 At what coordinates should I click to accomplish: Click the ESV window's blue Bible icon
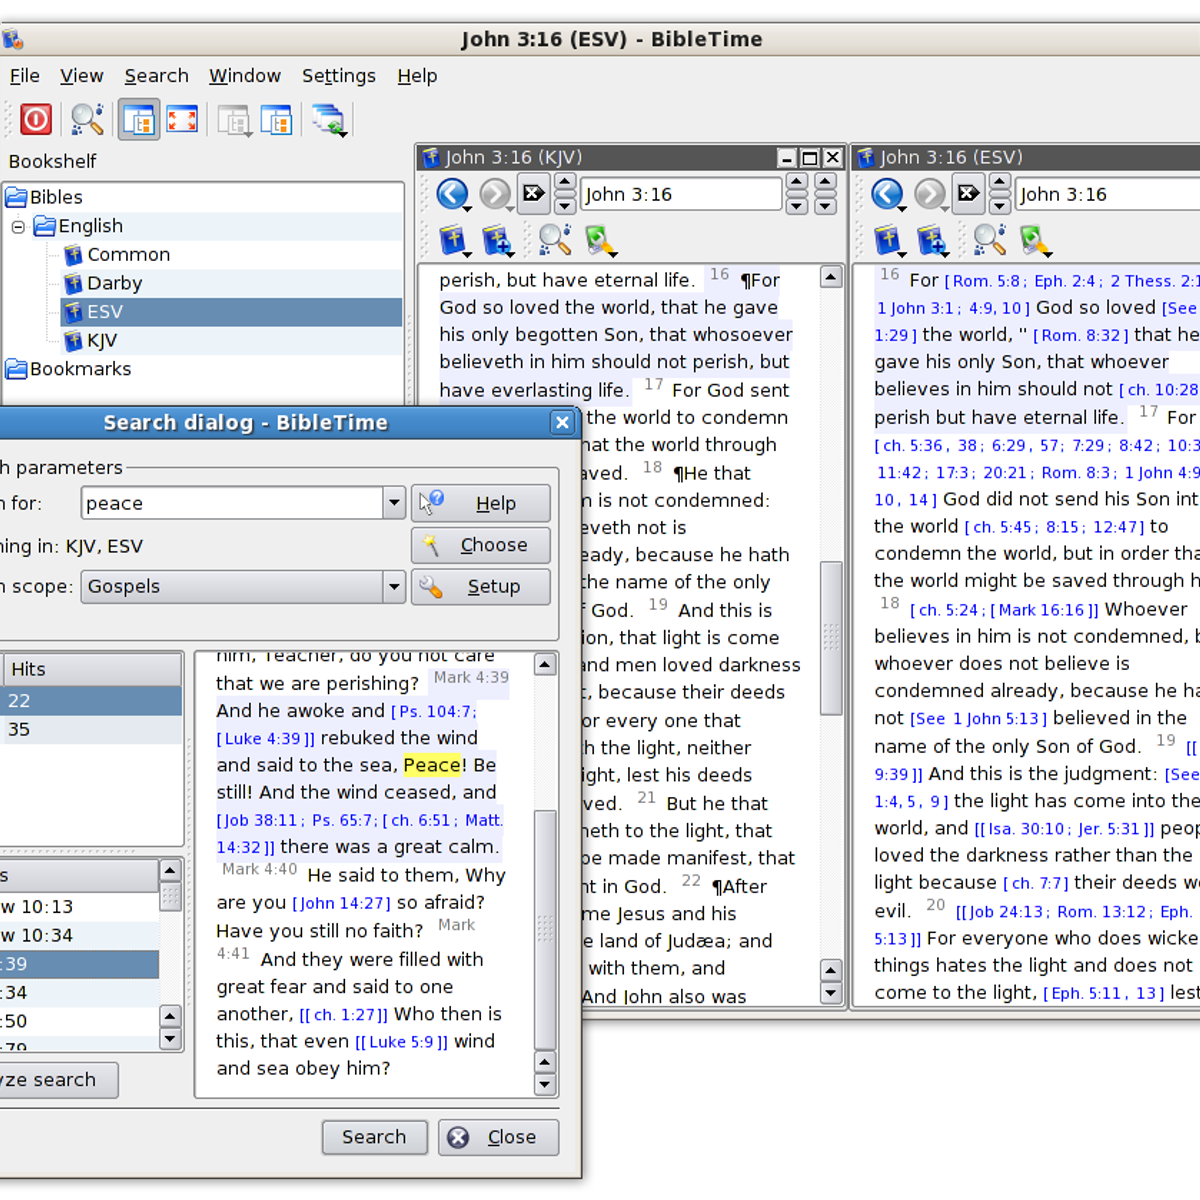tap(888, 240)
